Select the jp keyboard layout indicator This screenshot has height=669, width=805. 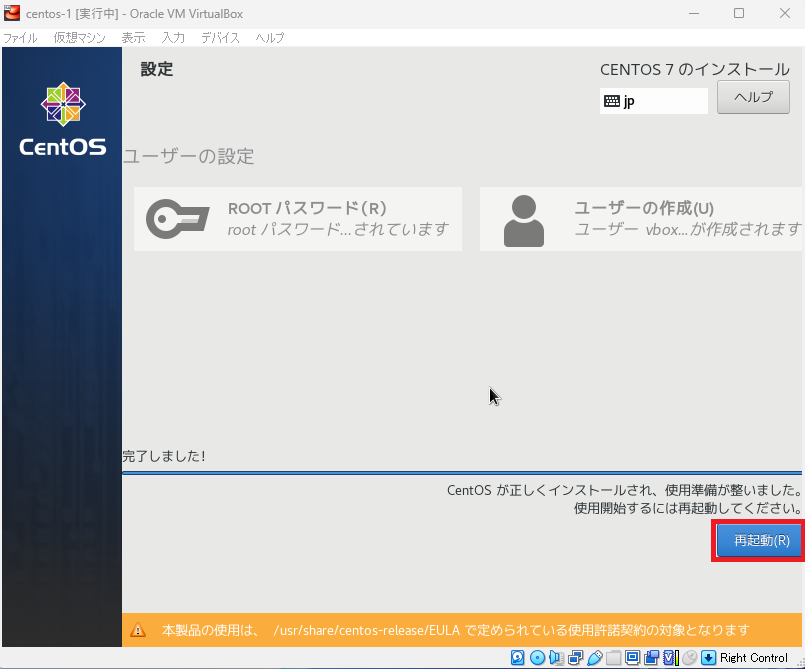654,101
